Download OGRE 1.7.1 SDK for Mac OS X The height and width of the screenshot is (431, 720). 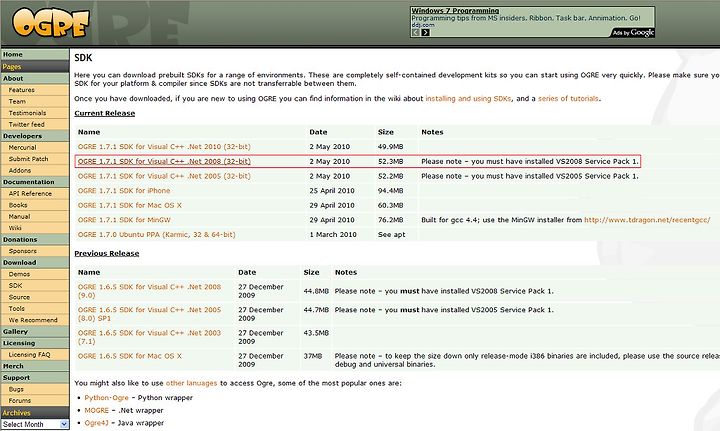130,205
